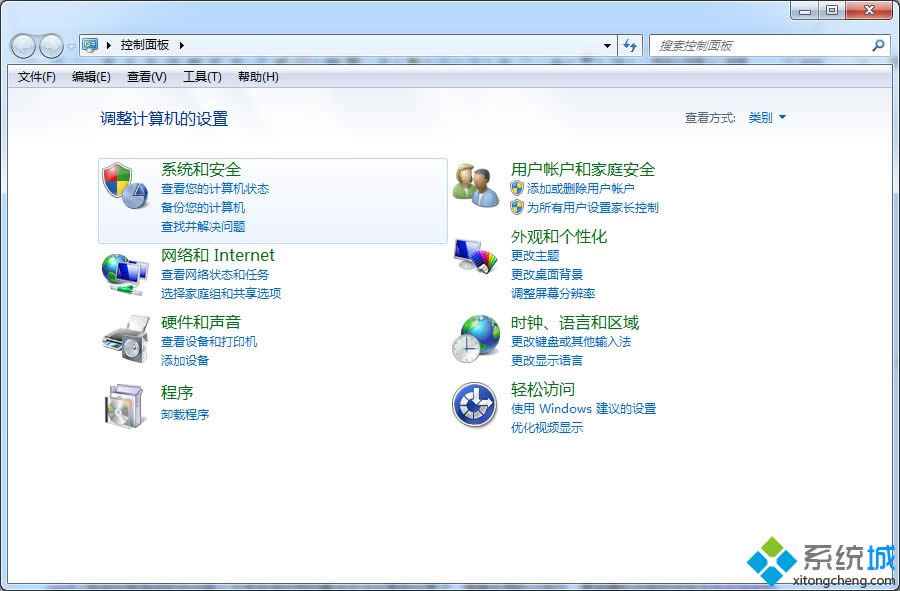Open the 文件(F) menu
Viewport: 900px width, 591px height.
coord(37,77)
